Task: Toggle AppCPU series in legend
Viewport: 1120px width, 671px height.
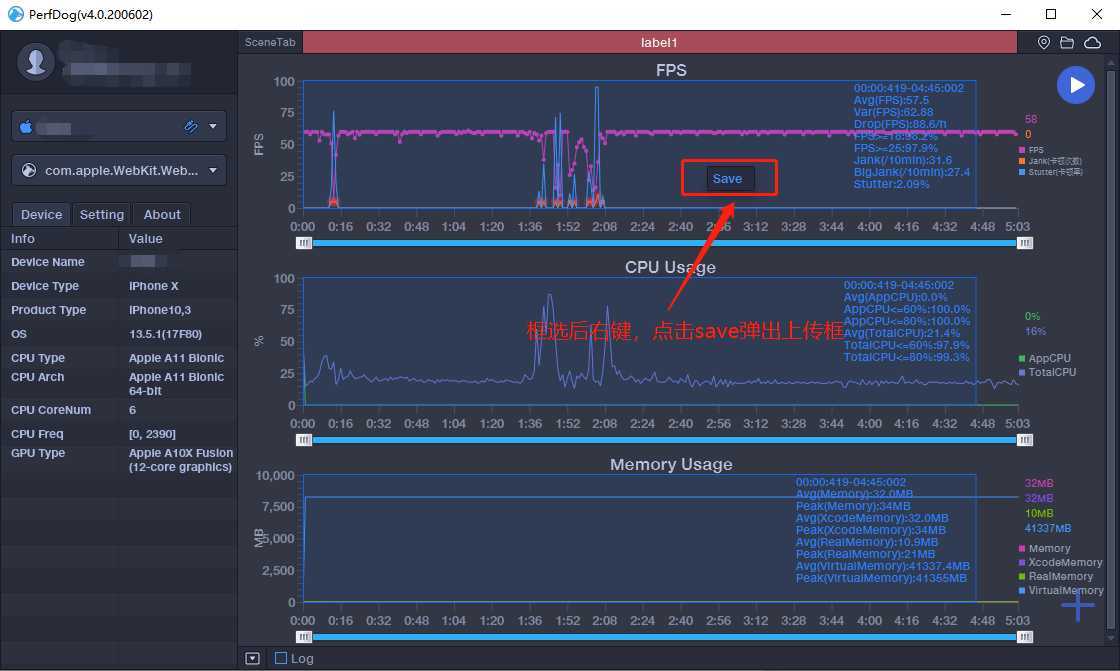Action: [x=1044, y=358]
